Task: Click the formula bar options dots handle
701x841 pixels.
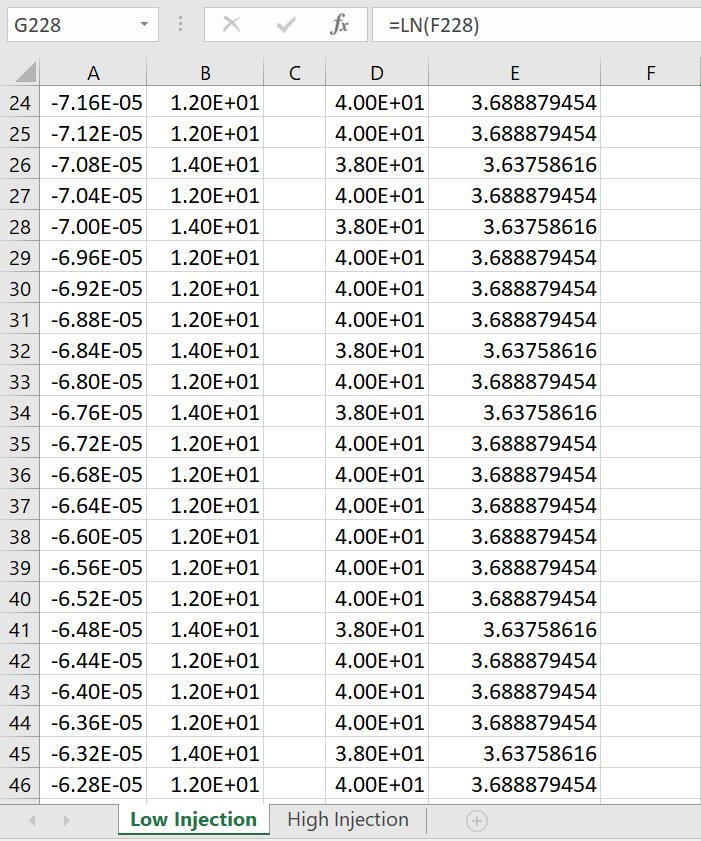Action: pos(181,25)
